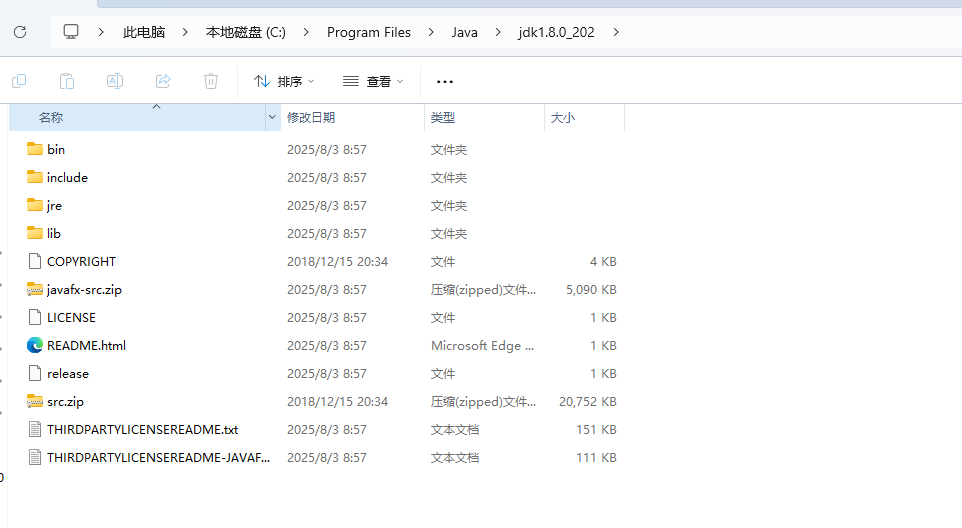
Task: Select THIRDPARTYLICENSEREADME-JAVAF... file name
Action: click(158, 458)
